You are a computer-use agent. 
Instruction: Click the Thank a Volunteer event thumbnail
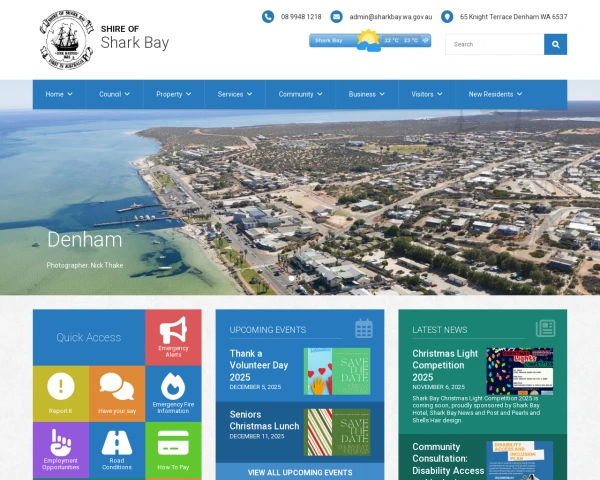[x=337, y=371]
